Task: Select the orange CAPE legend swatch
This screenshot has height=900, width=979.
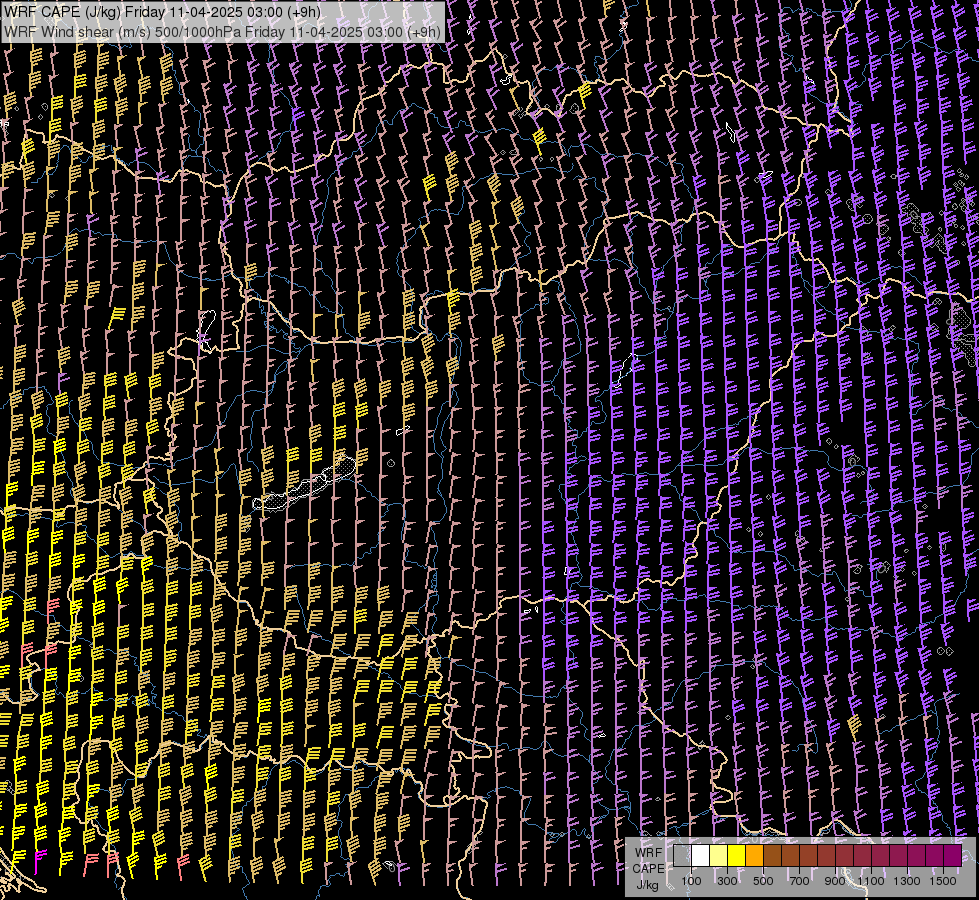Action: [x=755, y=855]
